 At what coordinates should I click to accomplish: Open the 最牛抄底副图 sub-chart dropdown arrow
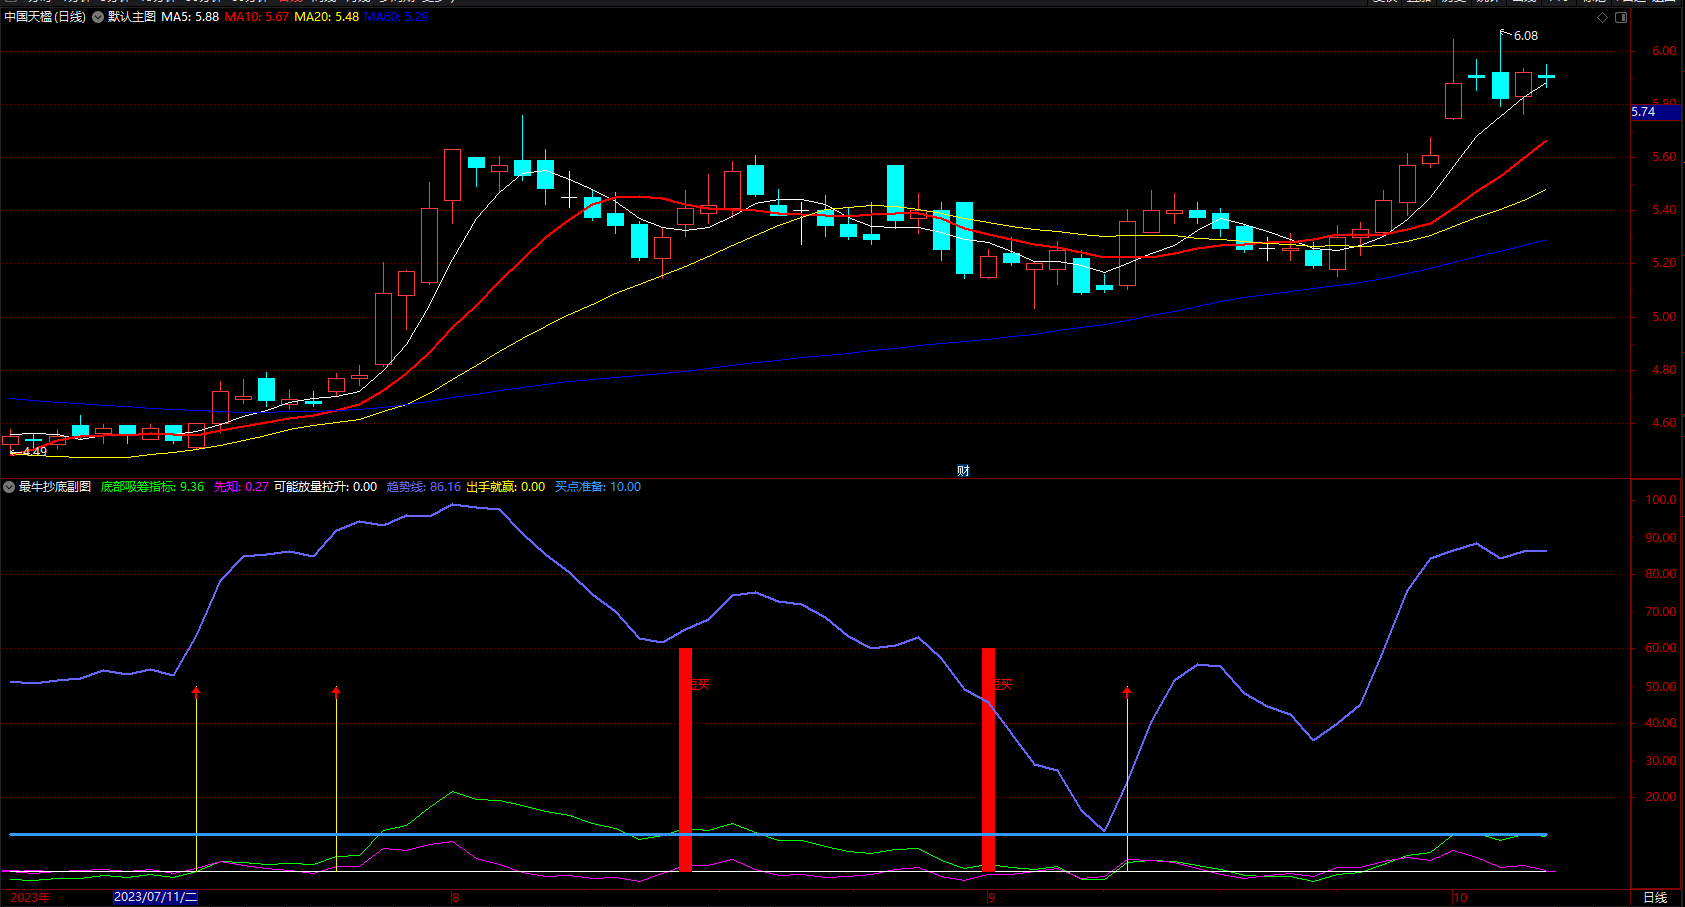pyautogui.click(x=9, y=487)
